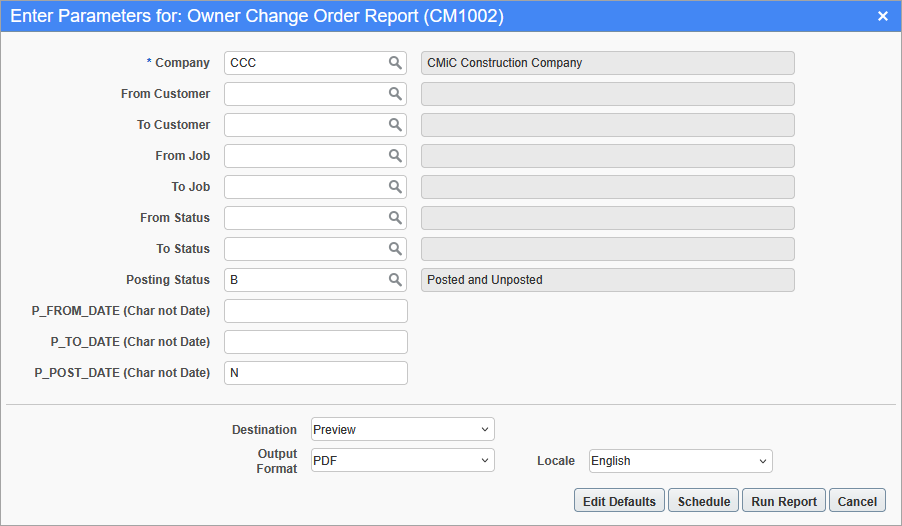Click the 'Posting Status' field label

click(168, 280)
